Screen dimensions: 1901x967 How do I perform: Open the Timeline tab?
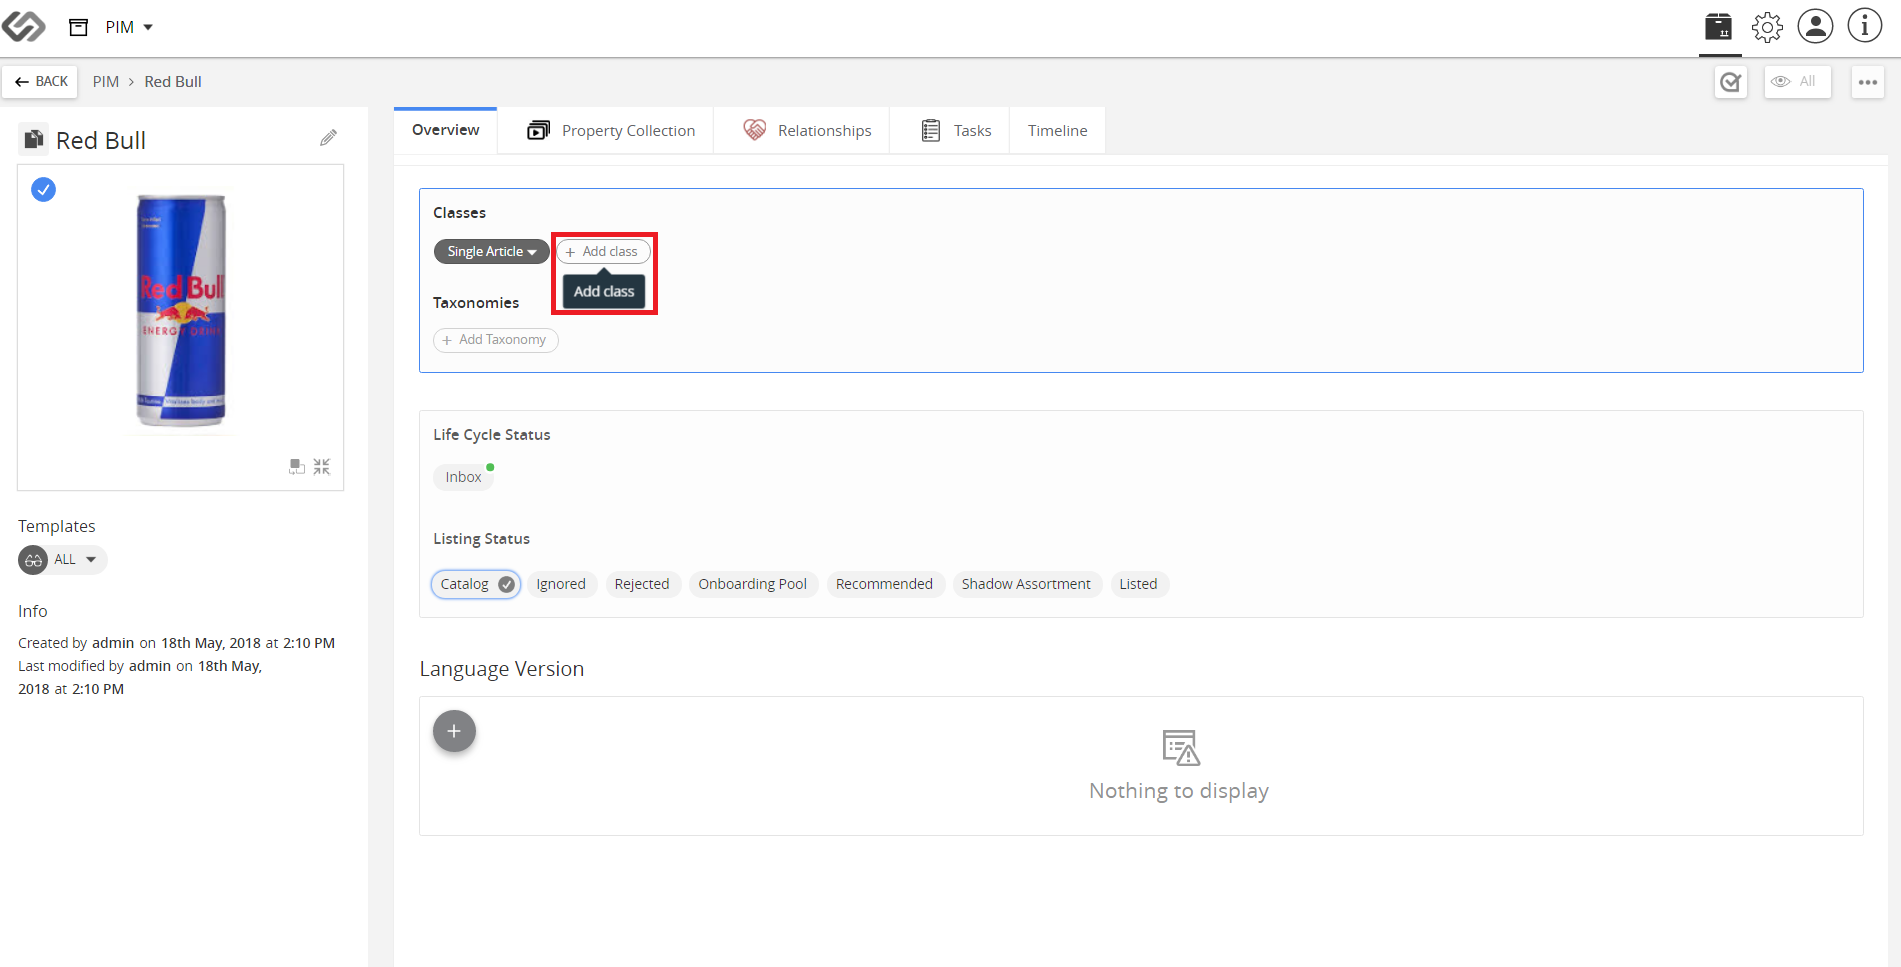click(x=1057, y=131)
